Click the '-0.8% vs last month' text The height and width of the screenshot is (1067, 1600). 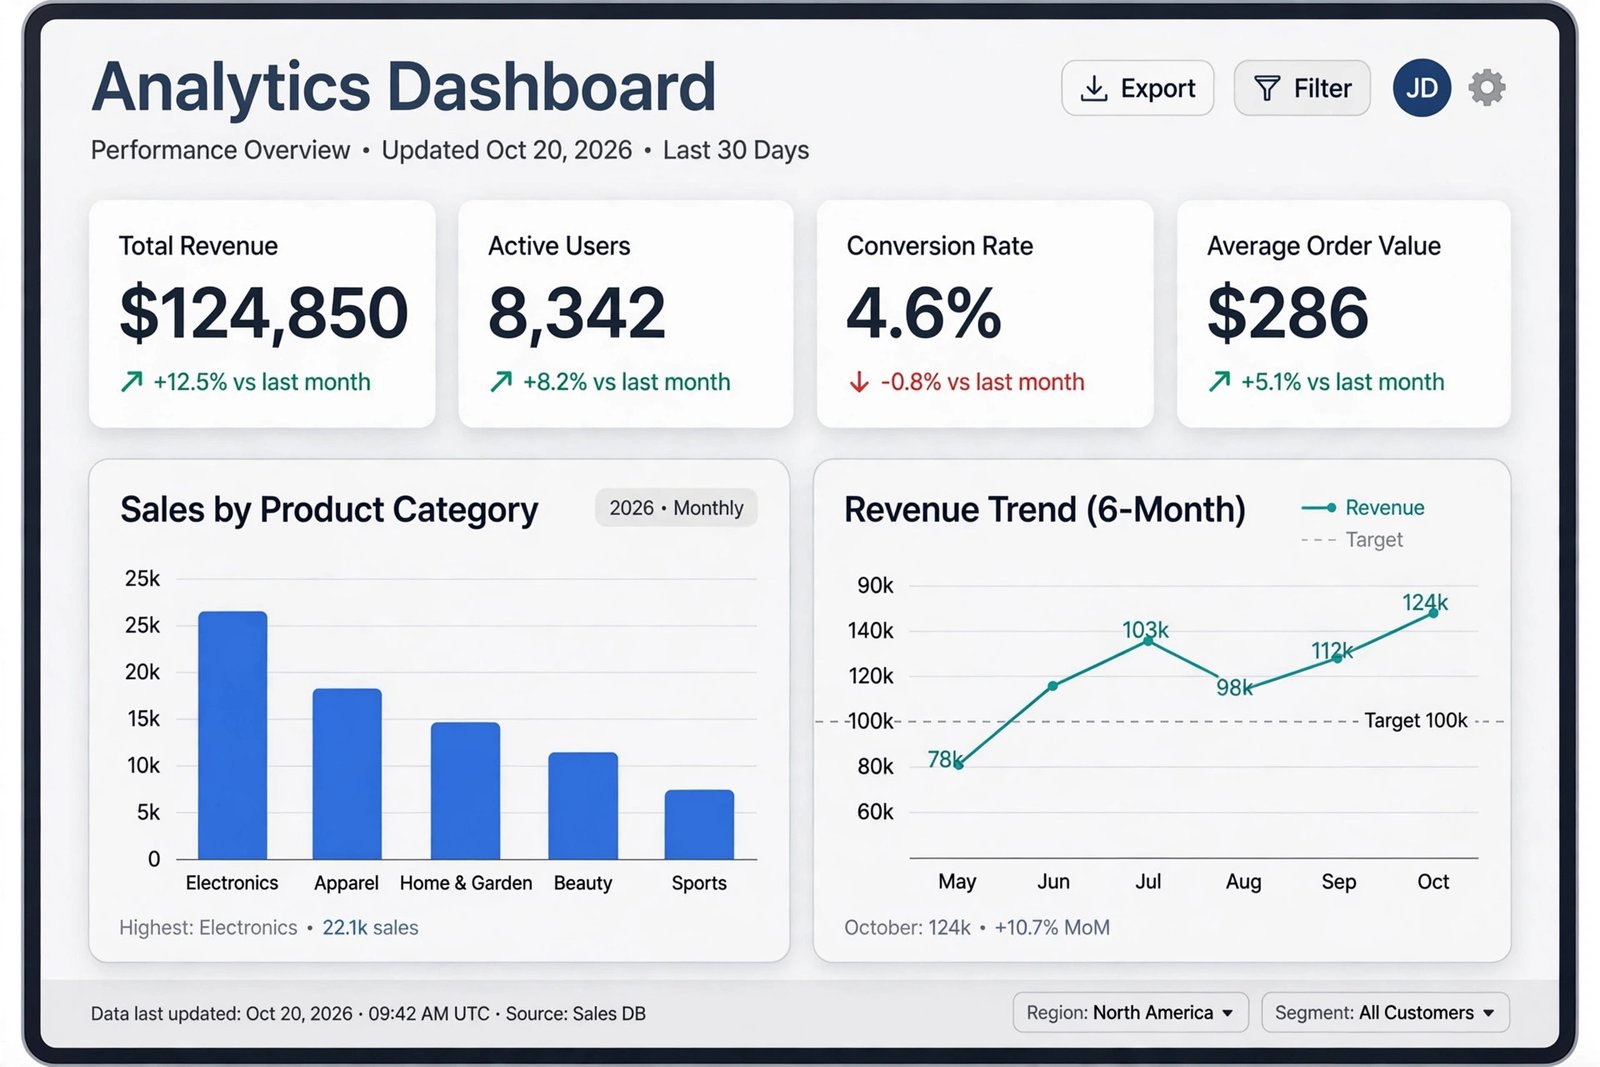coord(982,382)
